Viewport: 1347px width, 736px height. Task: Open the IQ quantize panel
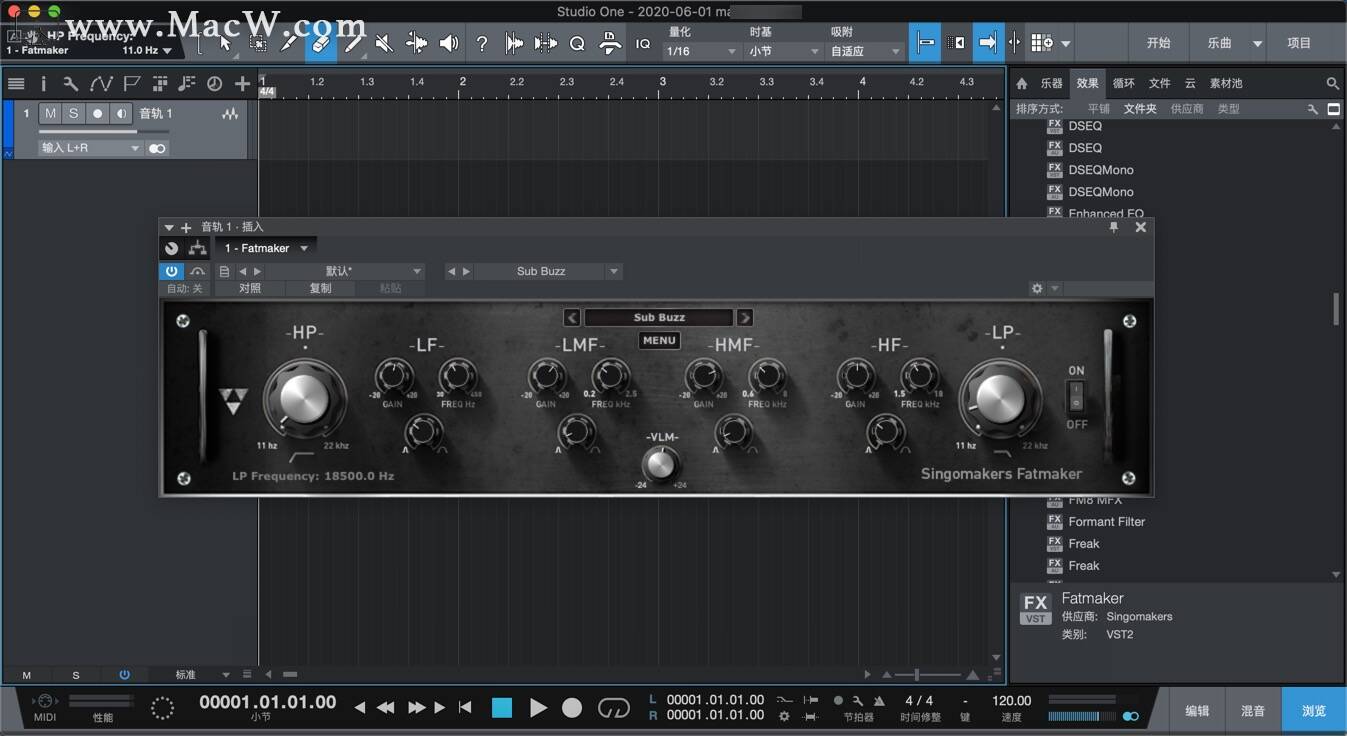643,44
